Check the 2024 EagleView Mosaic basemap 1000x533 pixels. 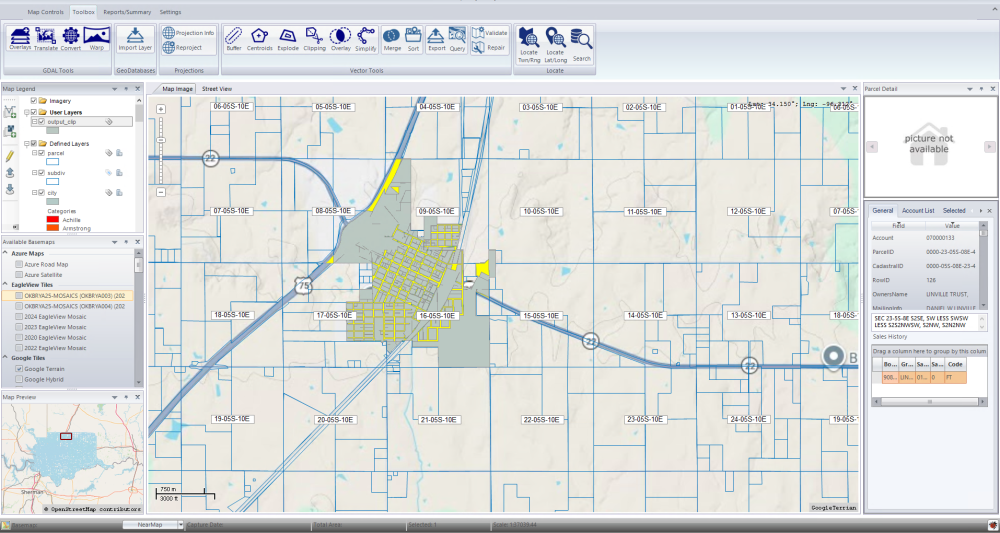[x=19, y=316]
